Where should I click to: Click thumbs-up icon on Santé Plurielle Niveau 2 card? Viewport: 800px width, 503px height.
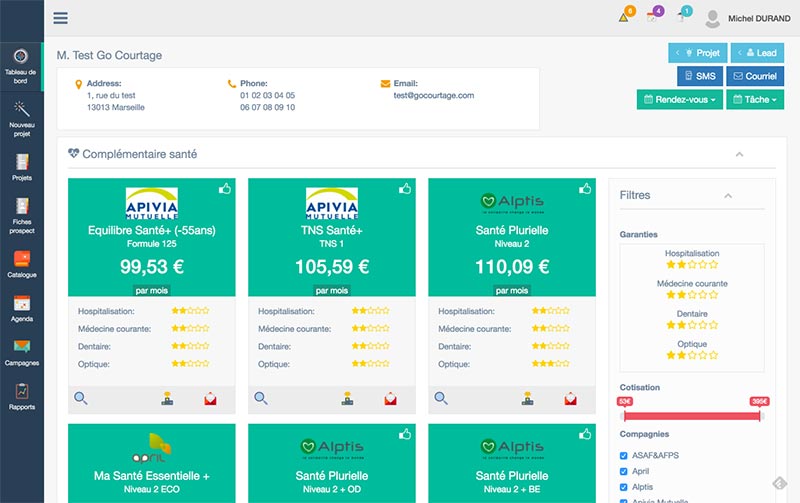(x=584, y=188)
